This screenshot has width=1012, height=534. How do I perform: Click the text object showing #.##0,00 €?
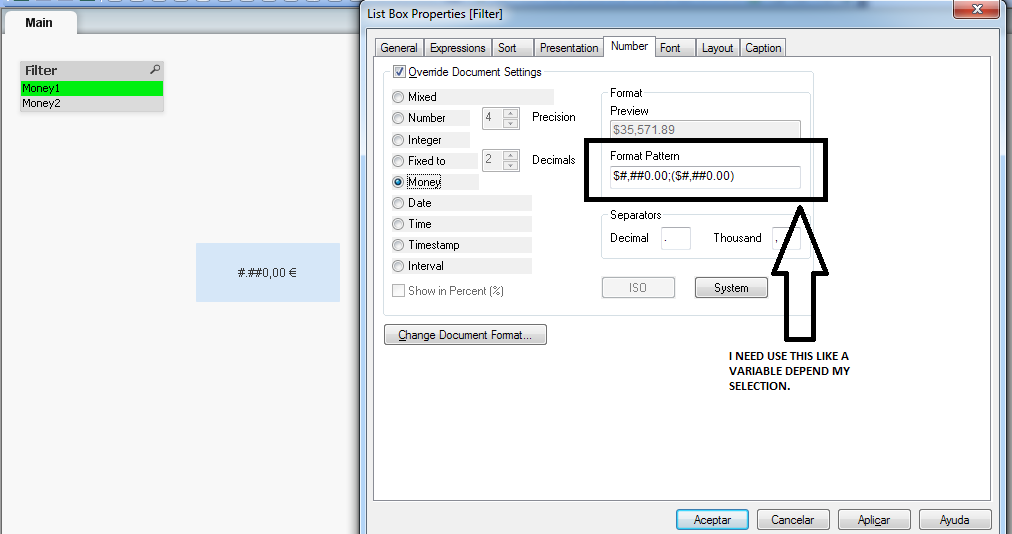coord(268,272)
